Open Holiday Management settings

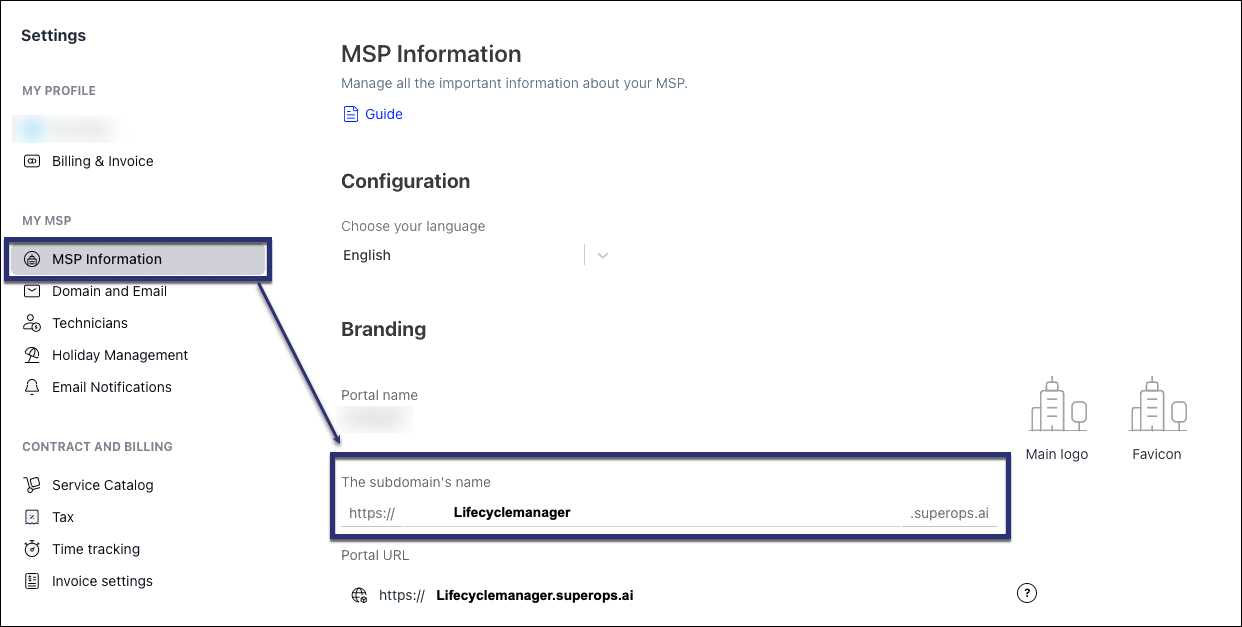click(120, 355)
